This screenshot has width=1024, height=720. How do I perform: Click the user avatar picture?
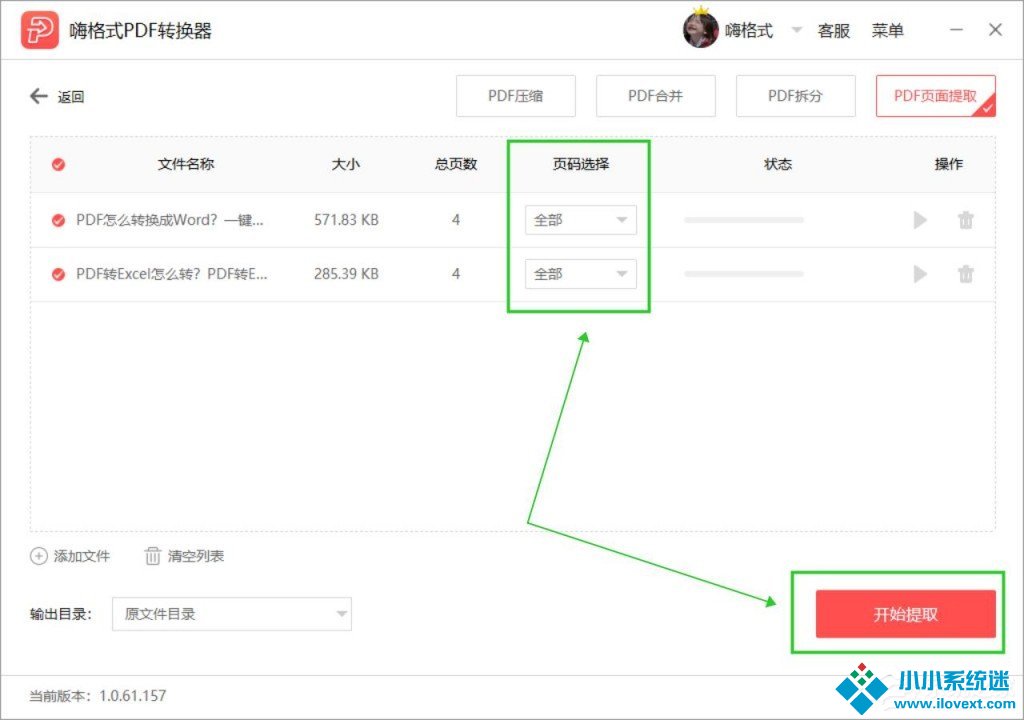click(x=700, y=30)
